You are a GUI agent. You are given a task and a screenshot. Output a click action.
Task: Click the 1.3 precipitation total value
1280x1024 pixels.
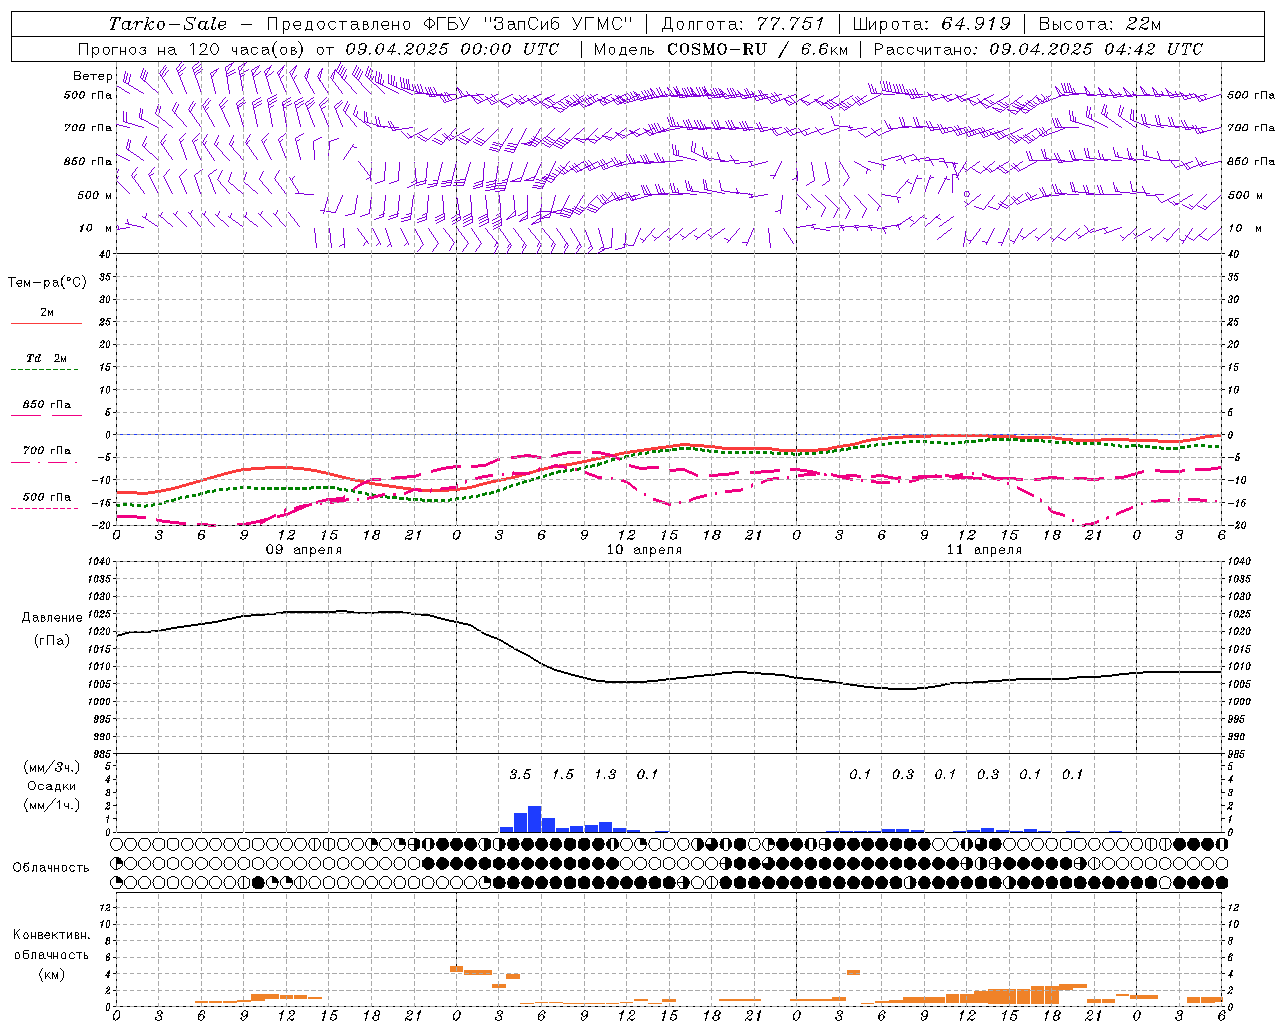pyautogui.click(x=605, y=775)
